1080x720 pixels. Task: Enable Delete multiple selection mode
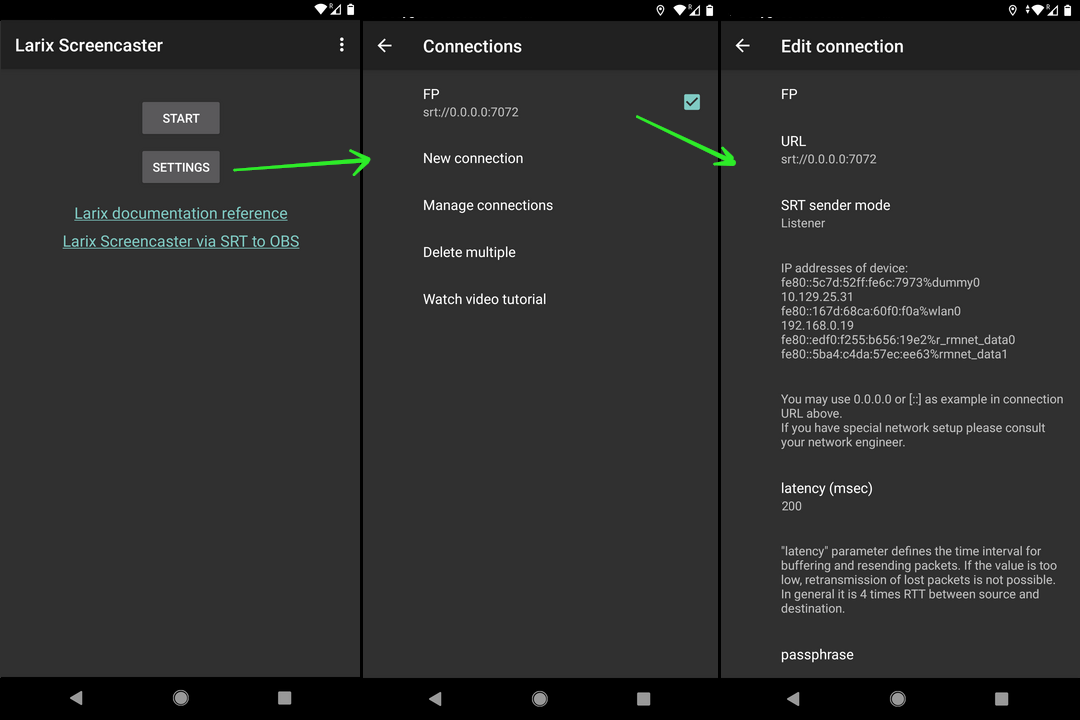click(469, 252)
